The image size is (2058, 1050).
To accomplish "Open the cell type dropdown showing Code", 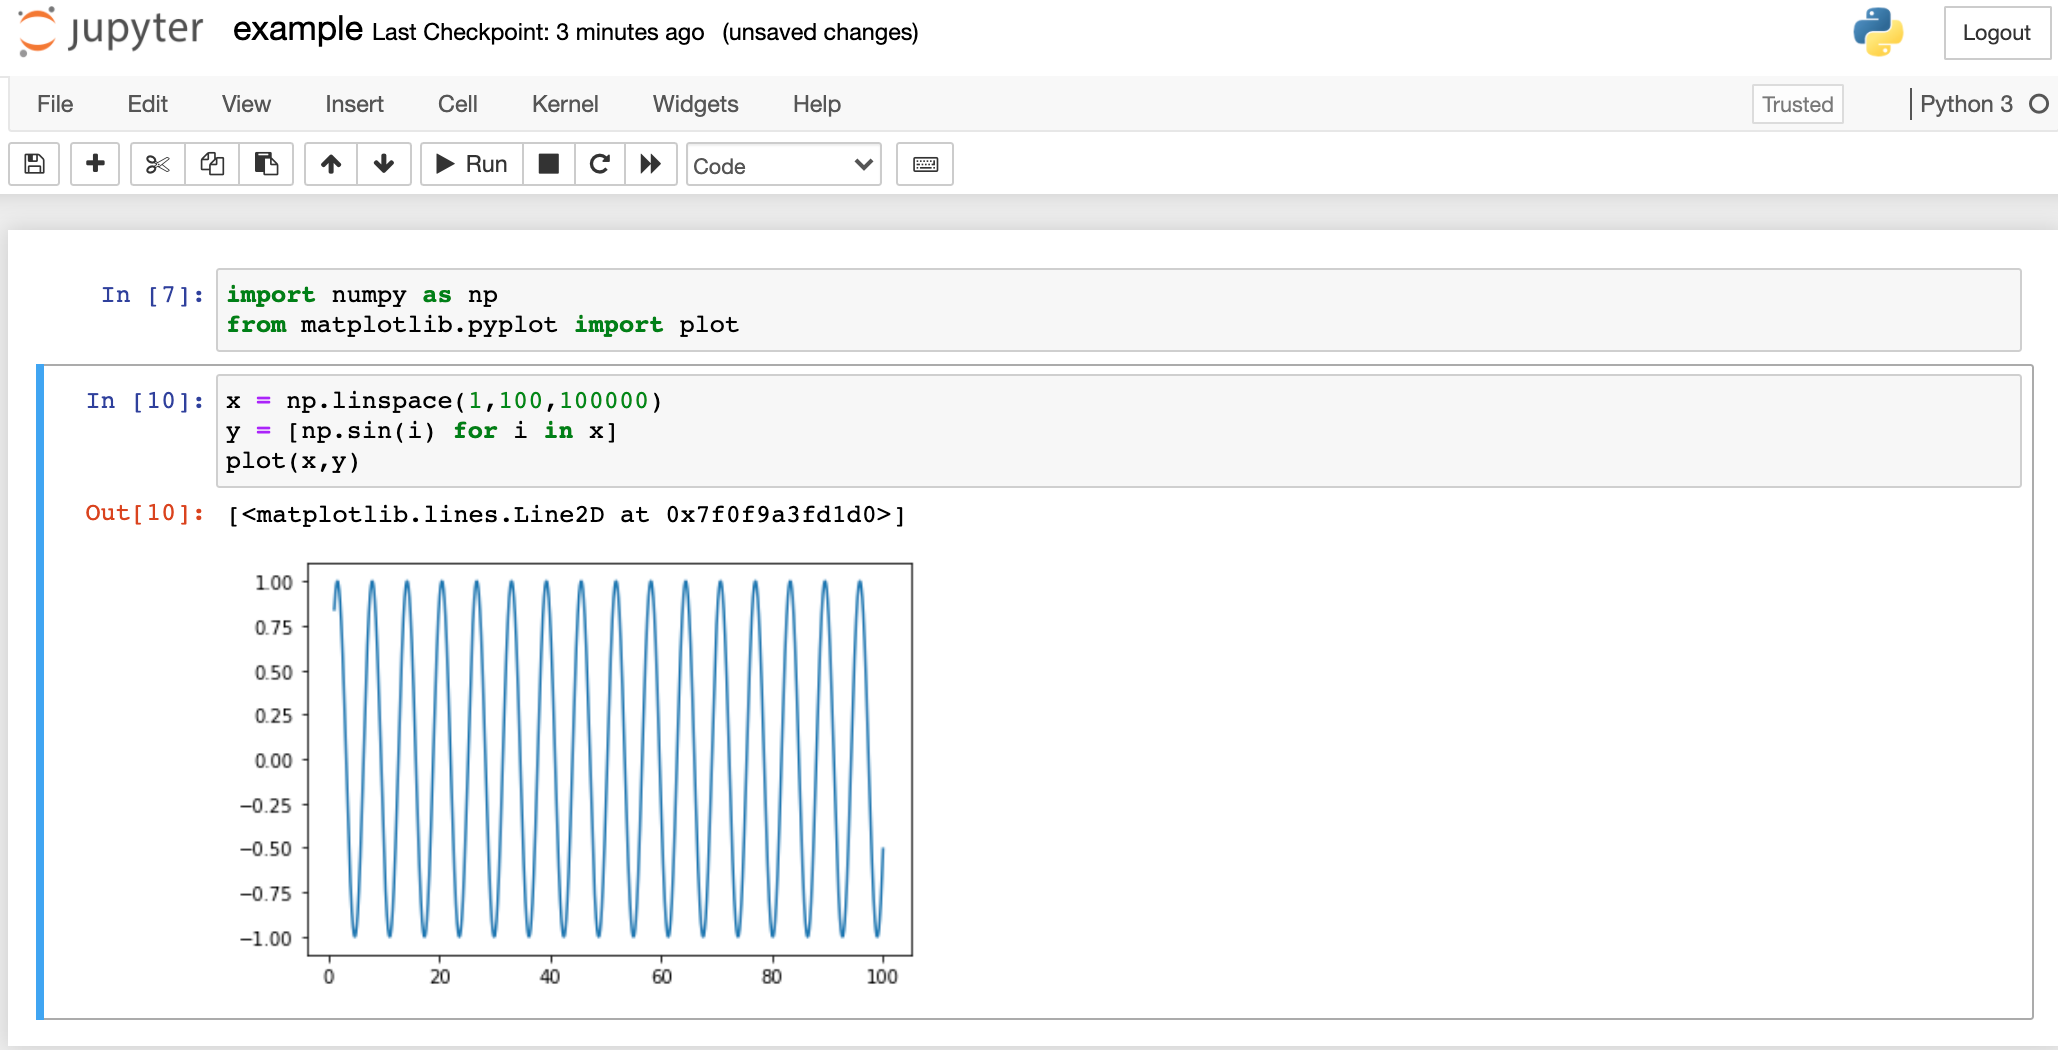I will coord(783,165).
